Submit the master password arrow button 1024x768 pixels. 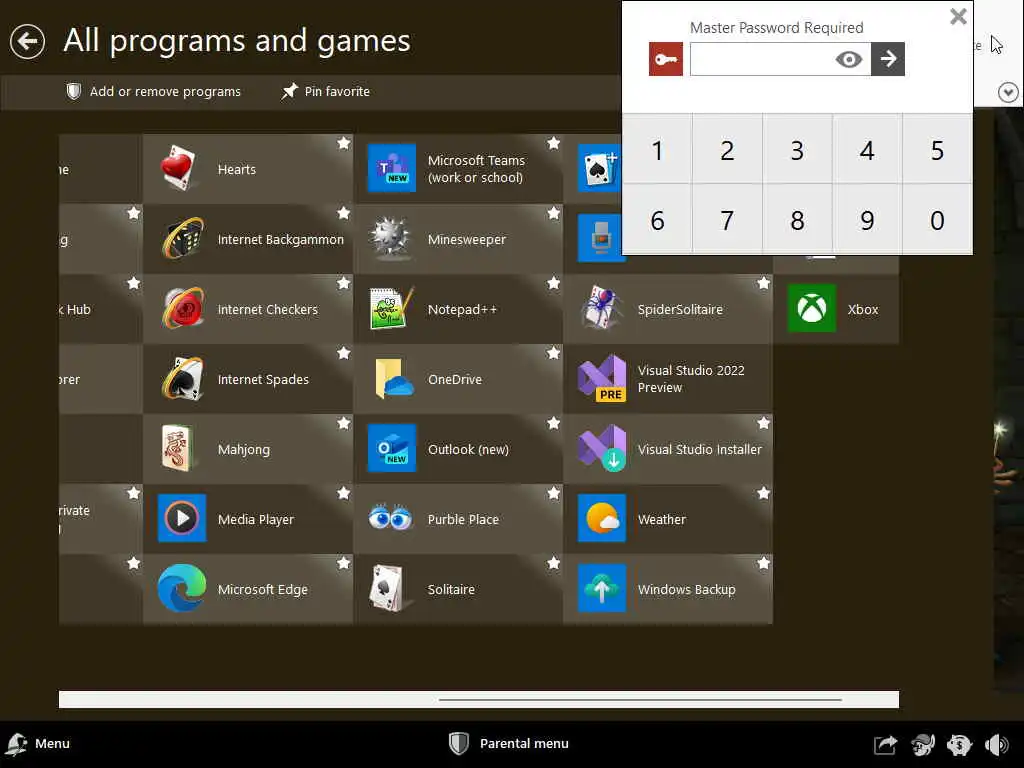[888, 59]
